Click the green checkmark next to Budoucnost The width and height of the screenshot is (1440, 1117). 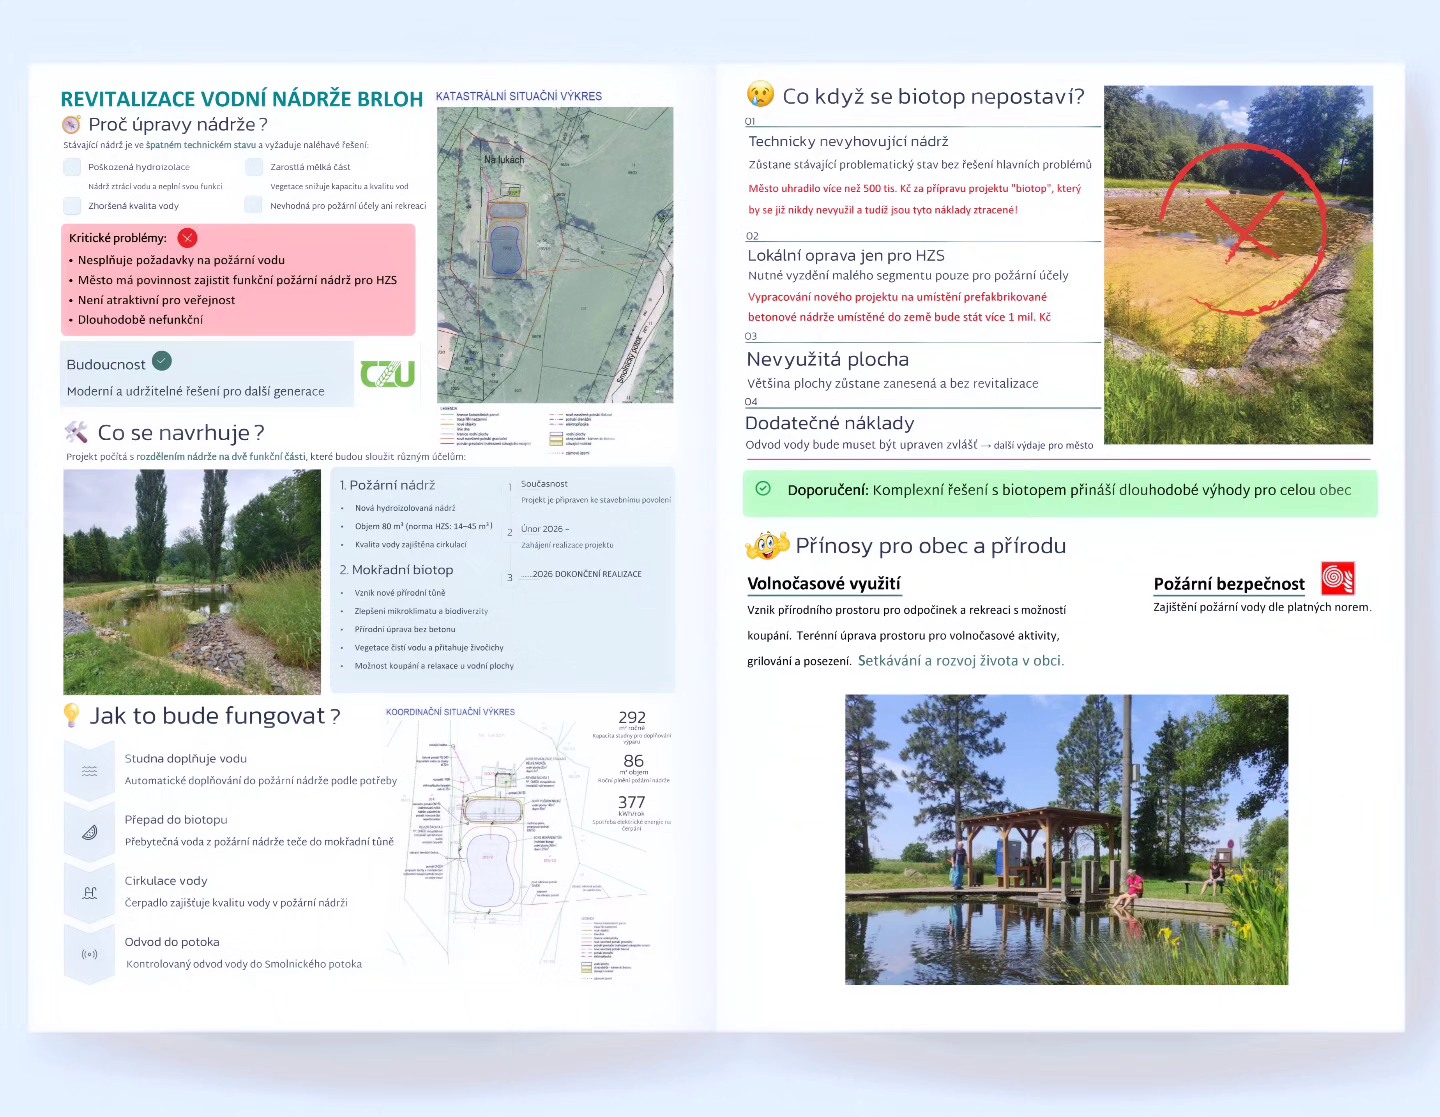pyautogui.click(x=162, y=361)
